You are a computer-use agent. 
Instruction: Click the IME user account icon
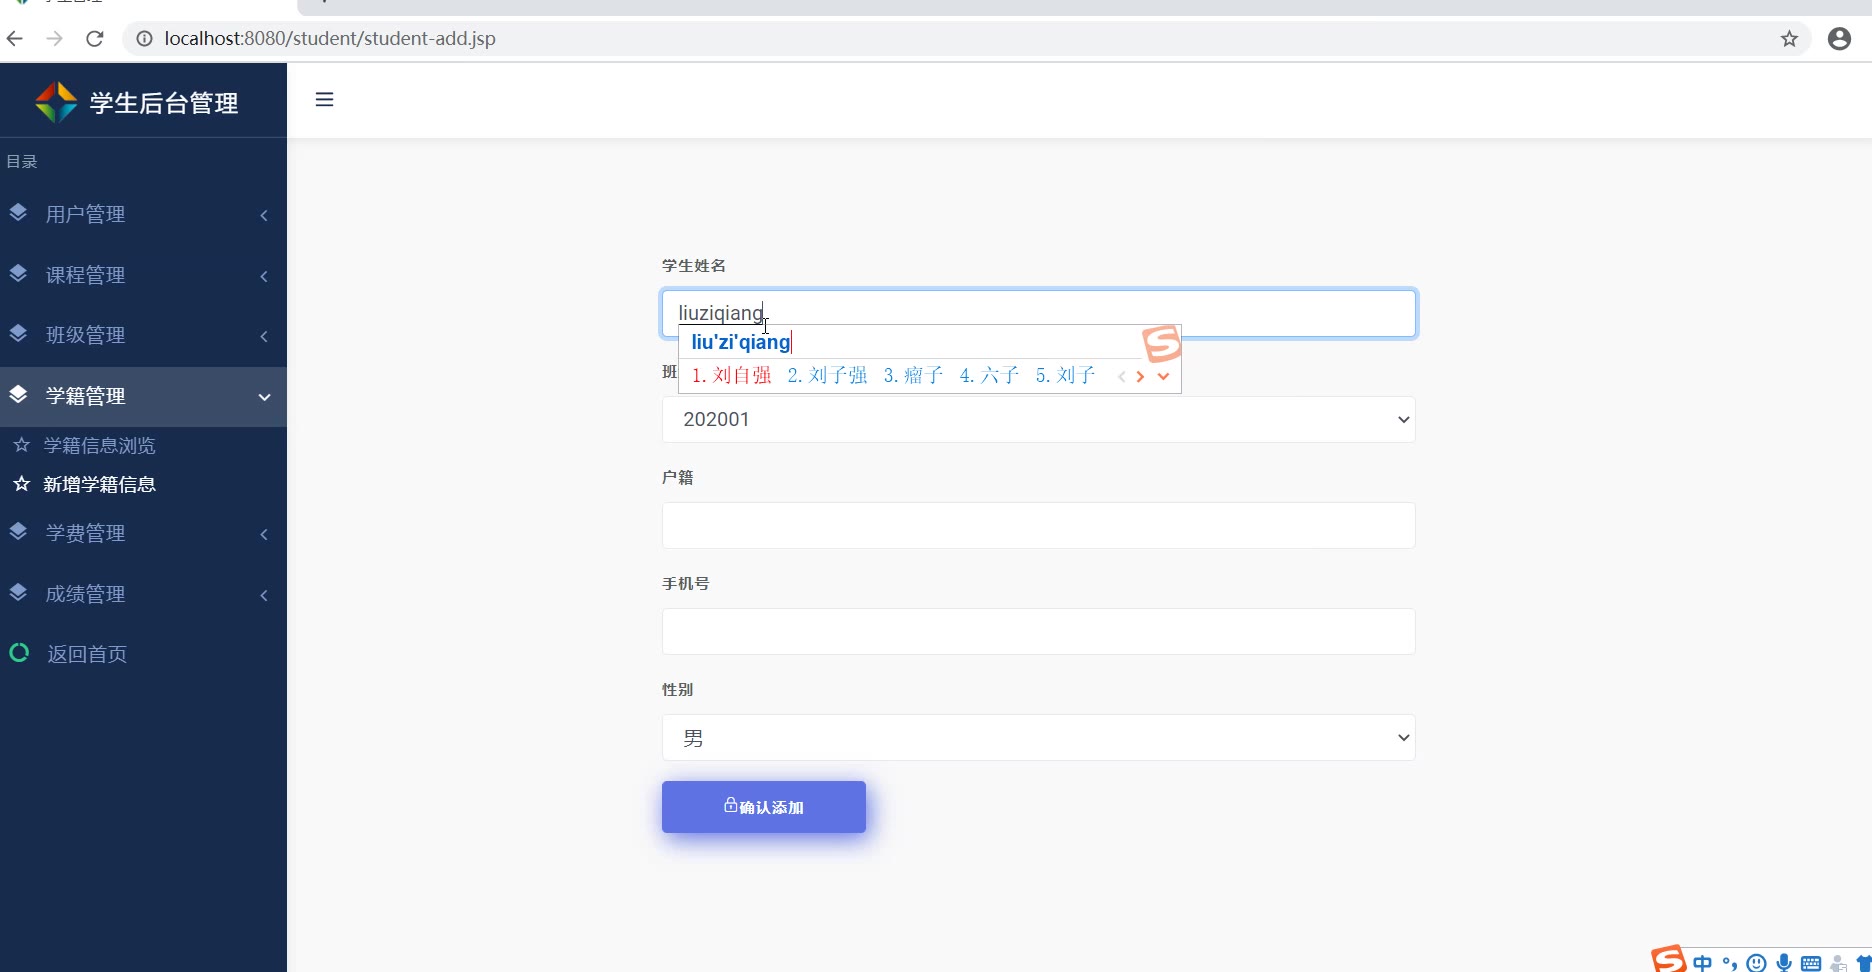coord(1838,963)
